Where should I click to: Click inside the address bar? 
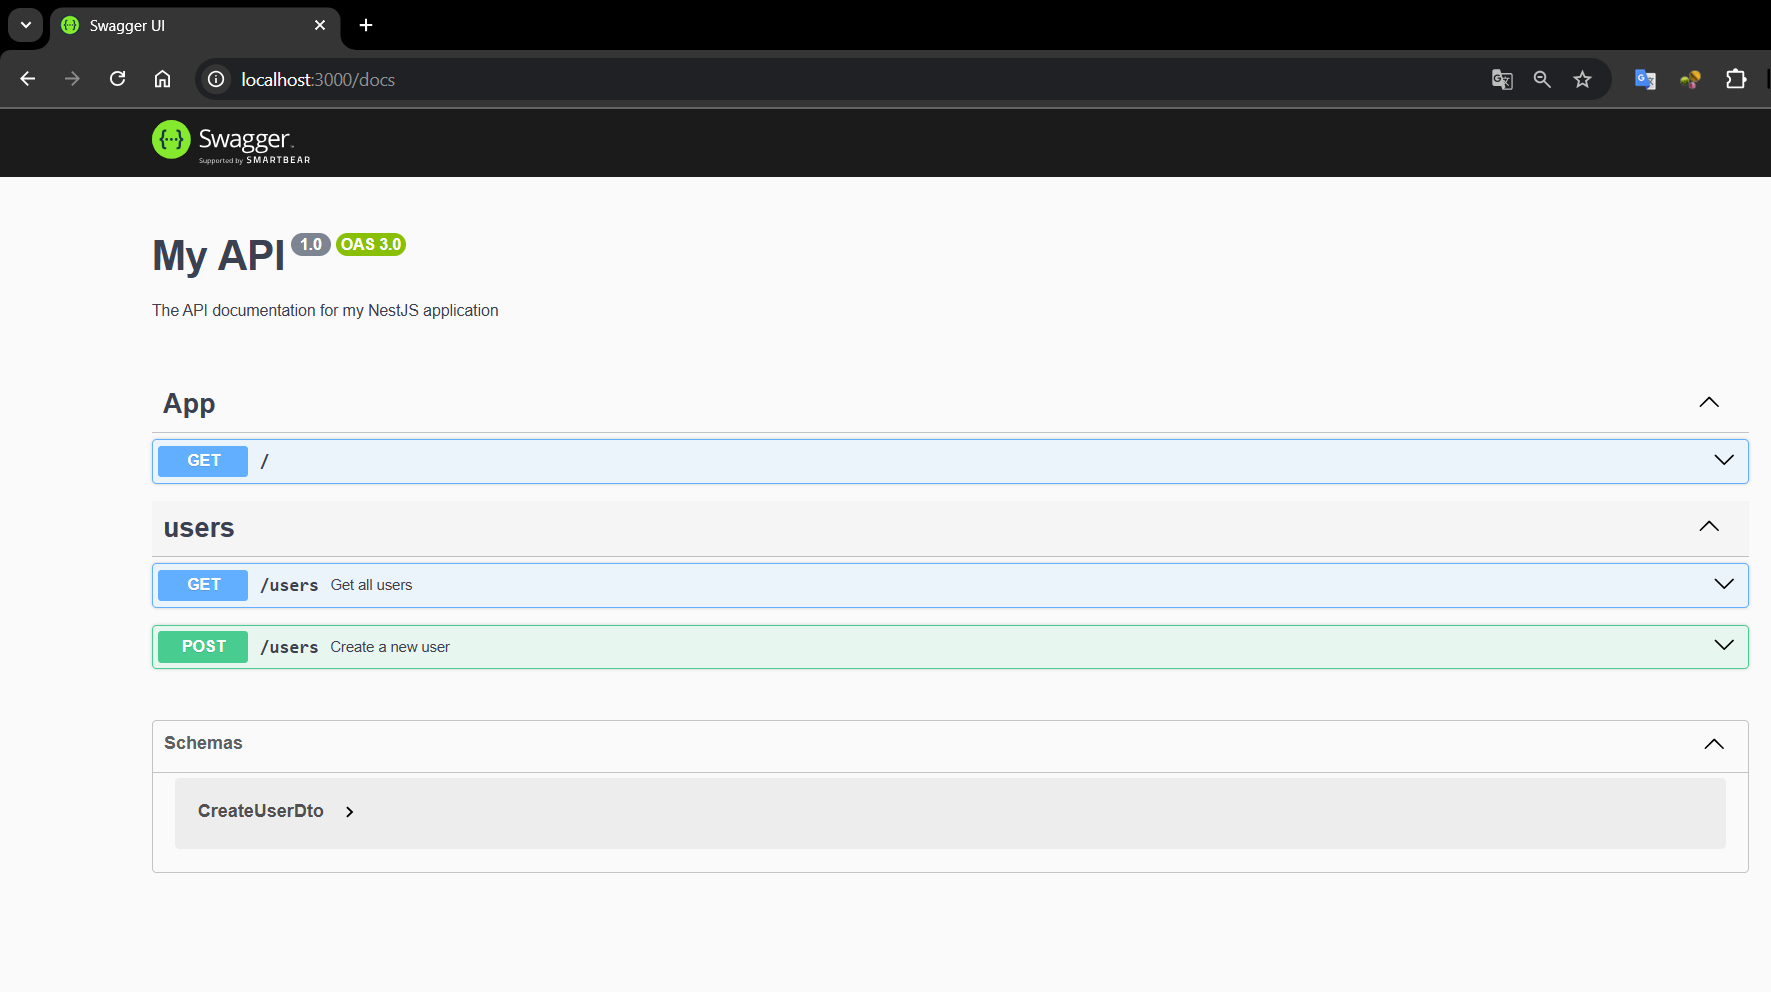700,79
